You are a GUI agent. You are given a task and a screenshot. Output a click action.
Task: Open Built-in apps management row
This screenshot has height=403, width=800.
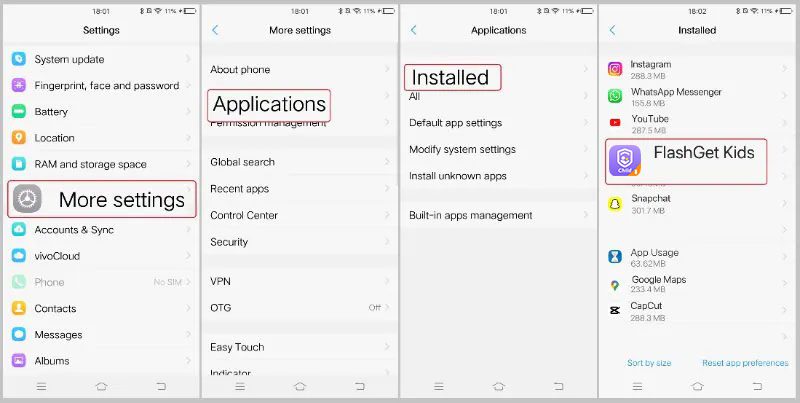498,215
